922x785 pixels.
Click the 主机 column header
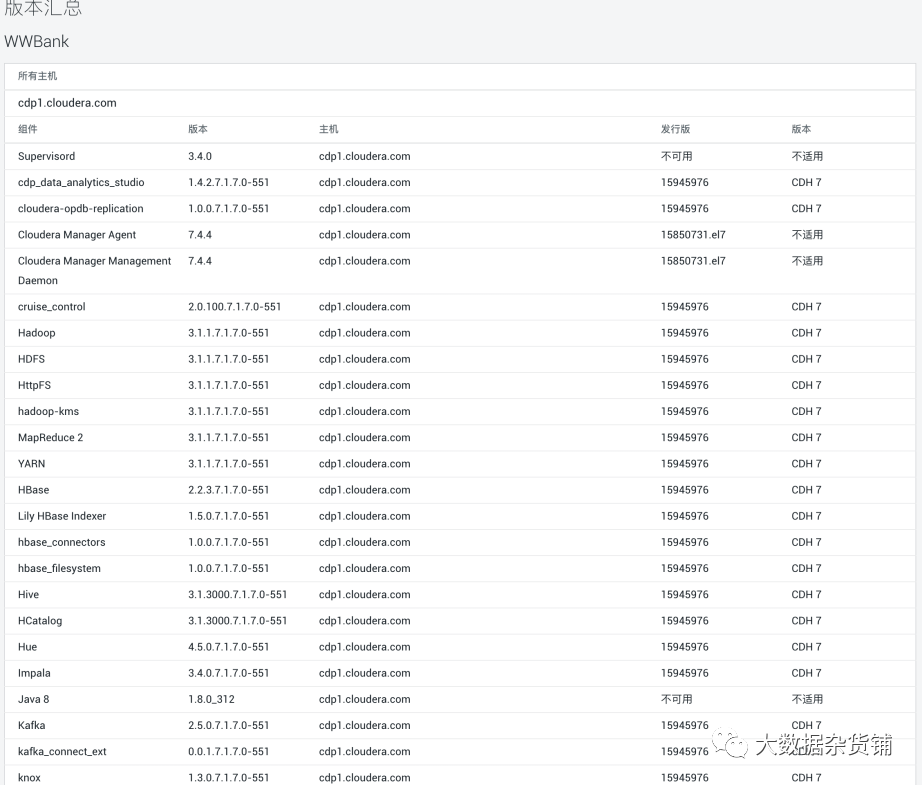[329, 129]
